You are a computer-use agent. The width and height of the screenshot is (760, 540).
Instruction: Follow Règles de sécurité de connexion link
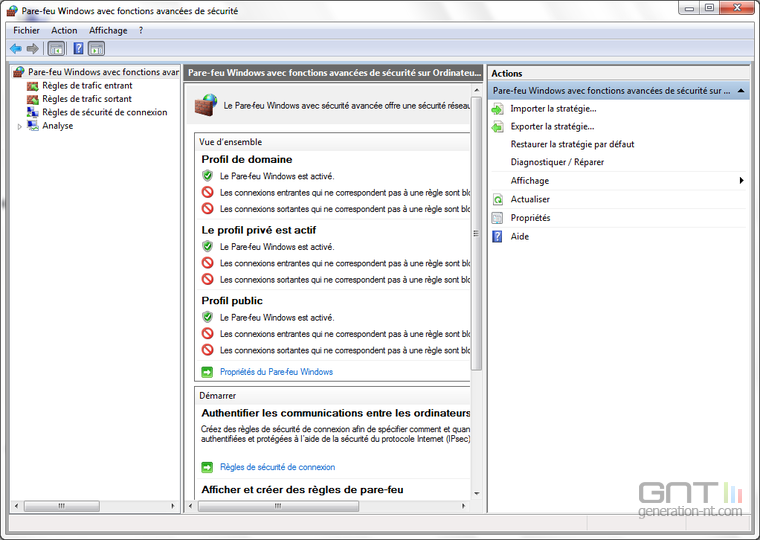(x=277, y=467)
